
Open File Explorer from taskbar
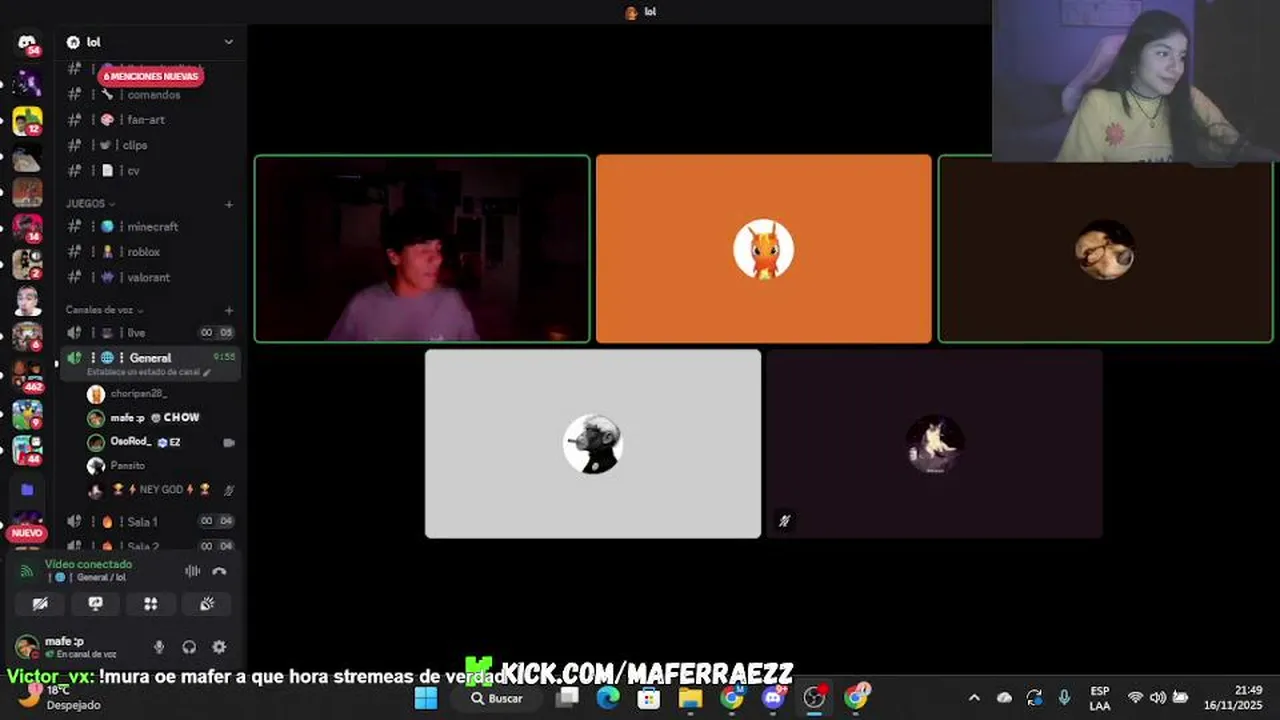tap(690, 698)
